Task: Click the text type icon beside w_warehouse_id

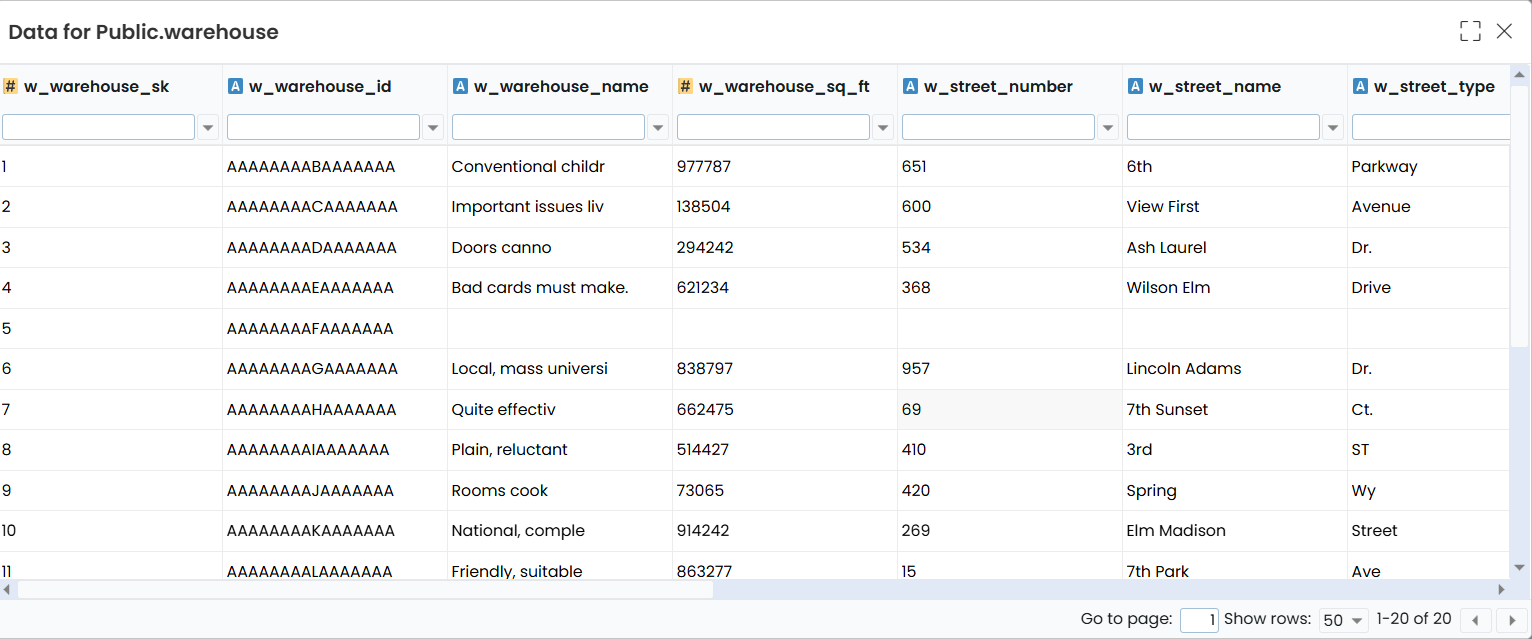Action: [x=235, y=86]
